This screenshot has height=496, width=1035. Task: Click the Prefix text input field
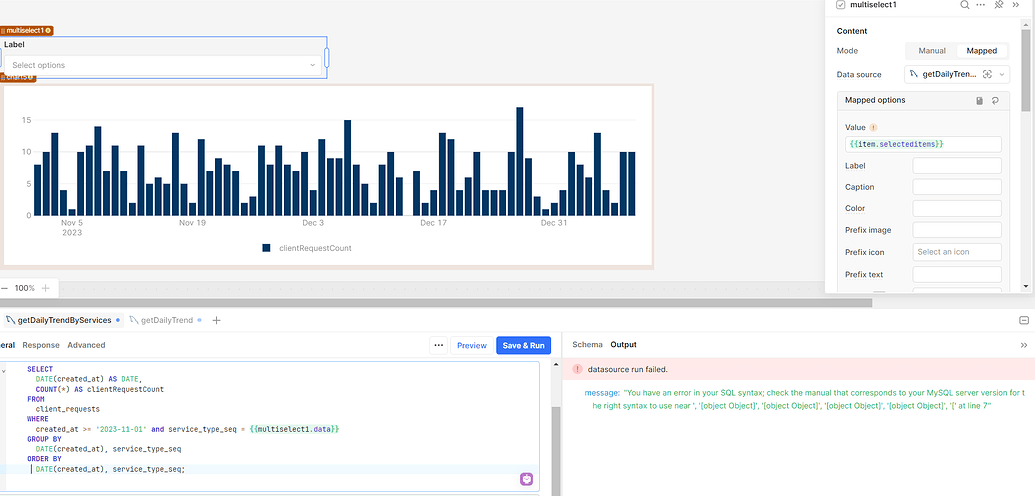[x=957, y=274]
